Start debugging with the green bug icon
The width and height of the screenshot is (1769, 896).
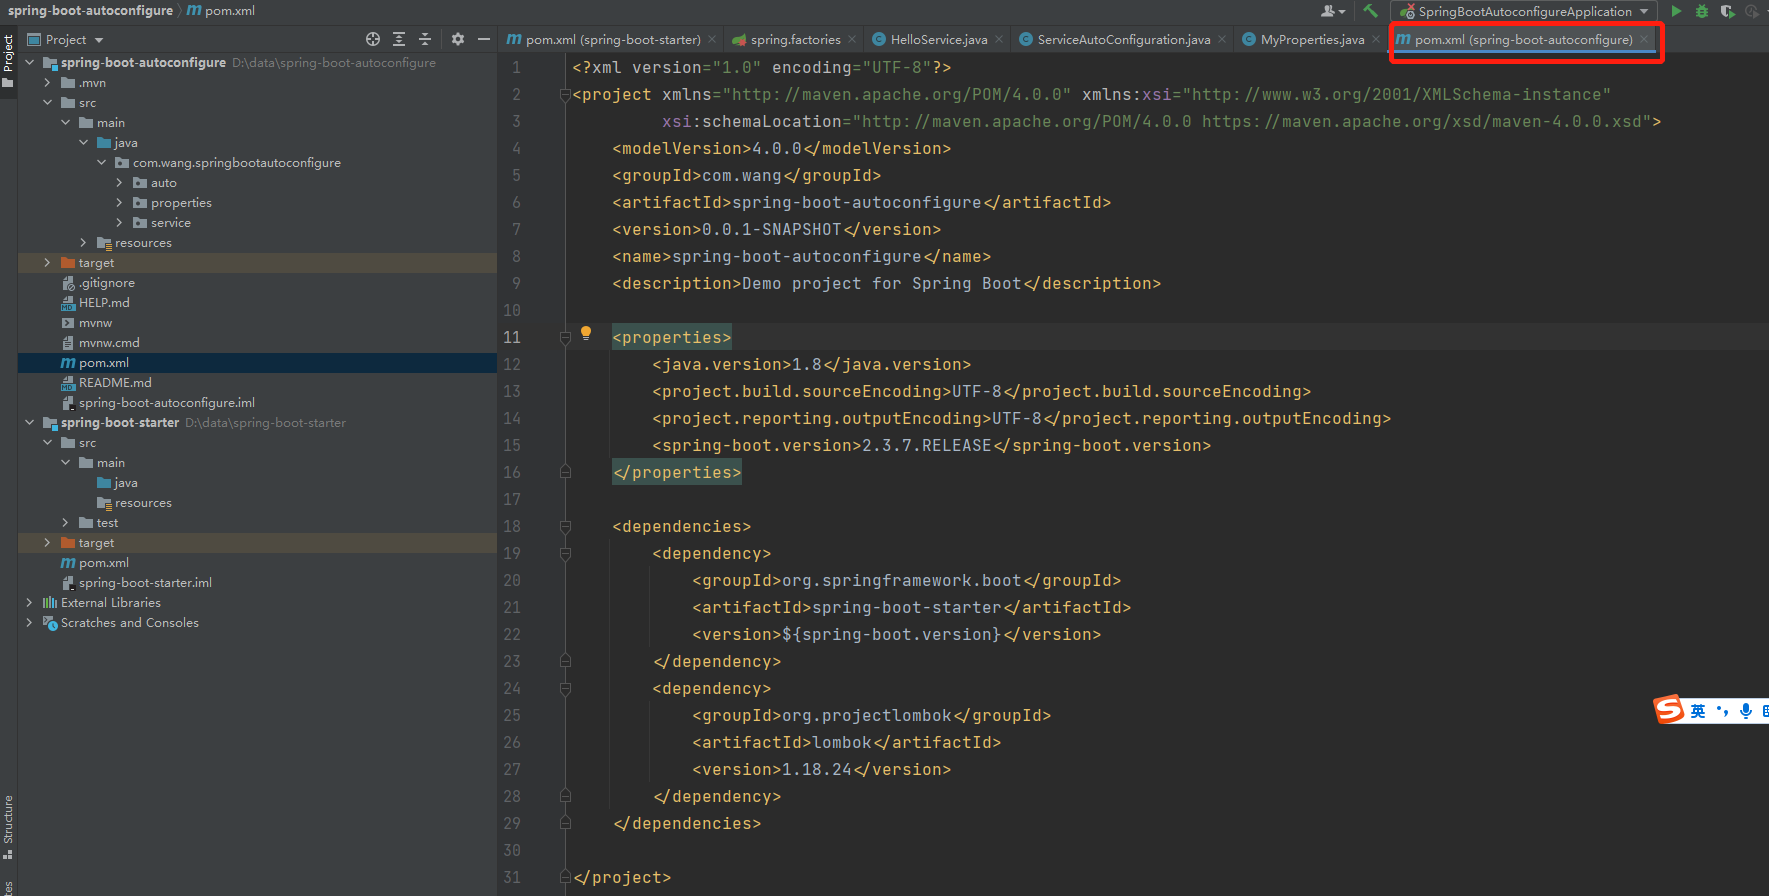pyautogui.click(x=1702, y=11)
